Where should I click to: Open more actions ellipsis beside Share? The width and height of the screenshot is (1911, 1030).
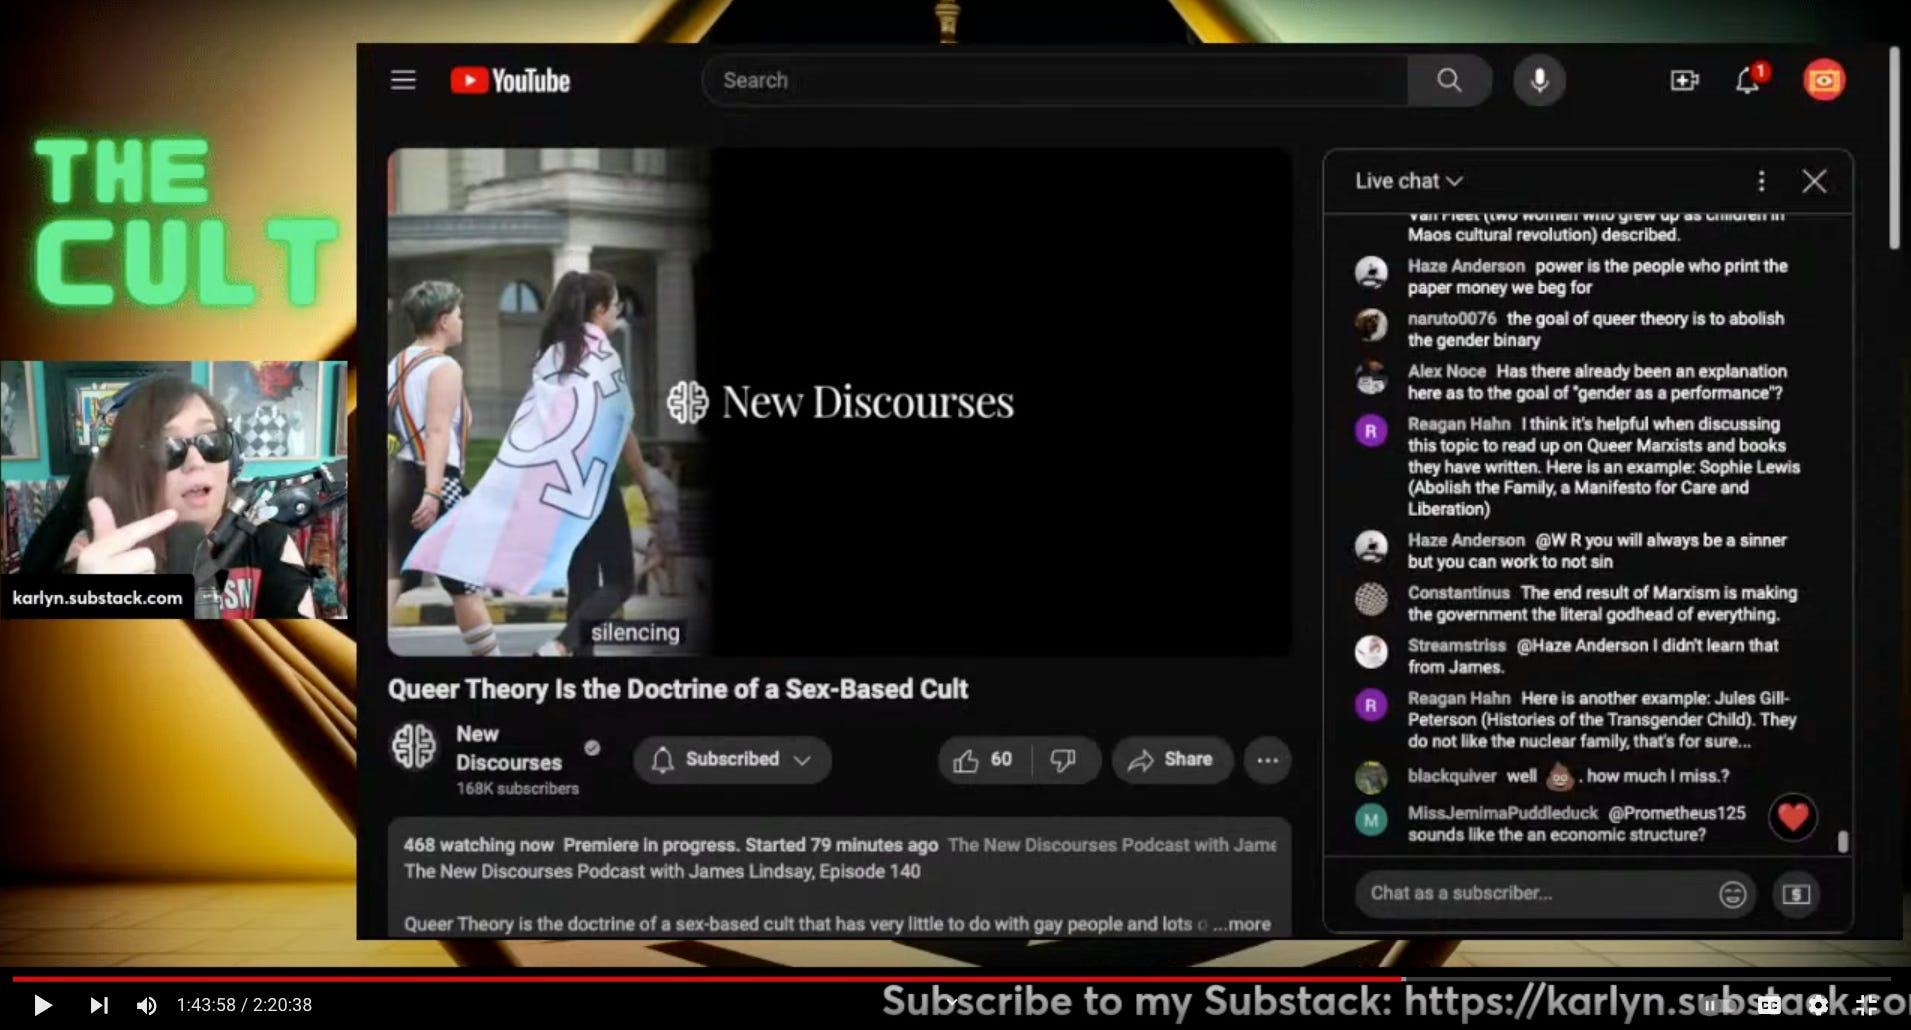[x=1267, y=760]
